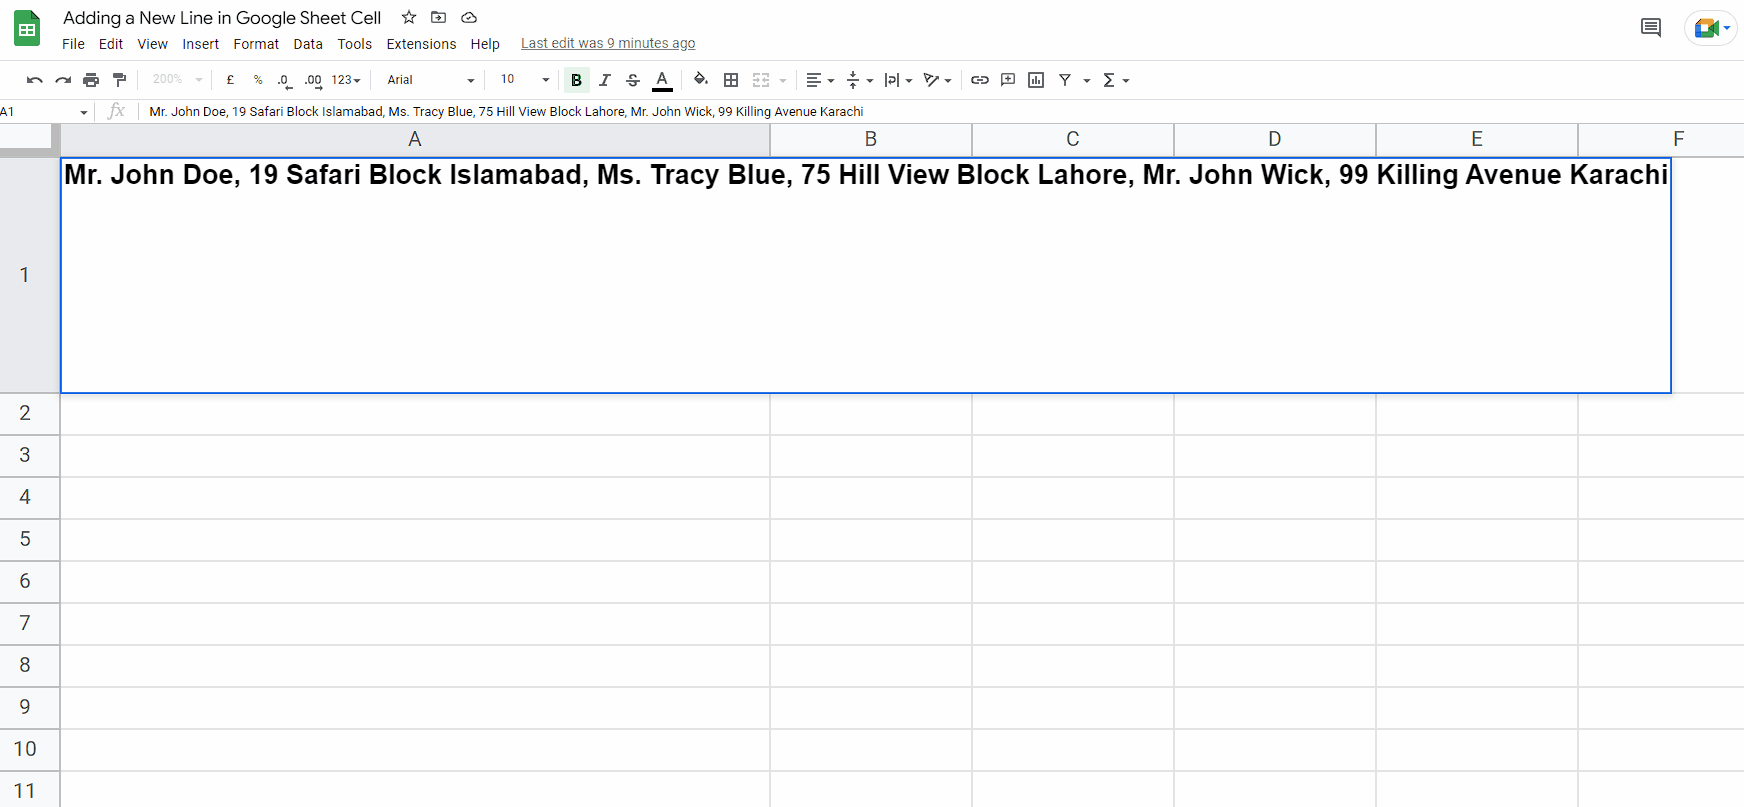Star the document
The height and width of the screenshot is (807, 1744).
point(409,17)
